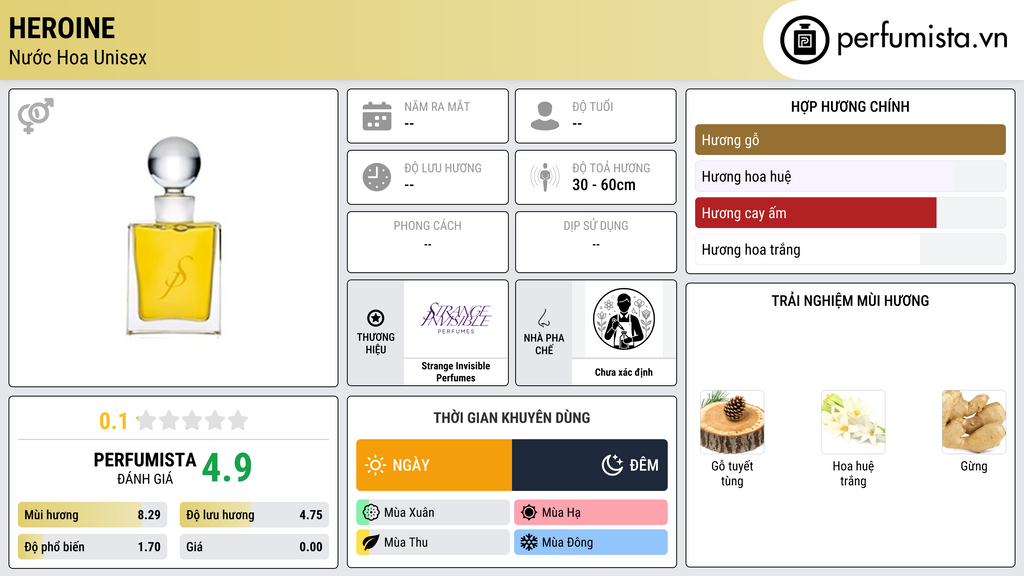Viewport: 1024px width, 576px height.
Task: Click the star badge icon above Thương hiệu
Action: [376, 318]
